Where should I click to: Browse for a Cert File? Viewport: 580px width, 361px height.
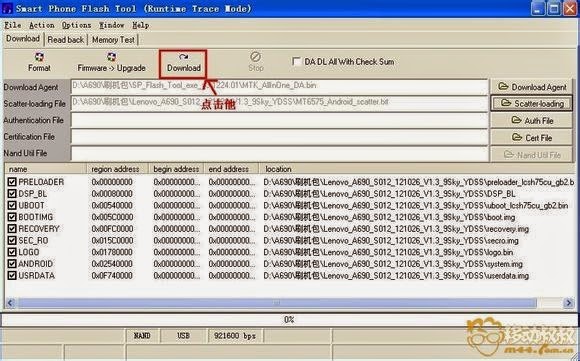(532, 138)
